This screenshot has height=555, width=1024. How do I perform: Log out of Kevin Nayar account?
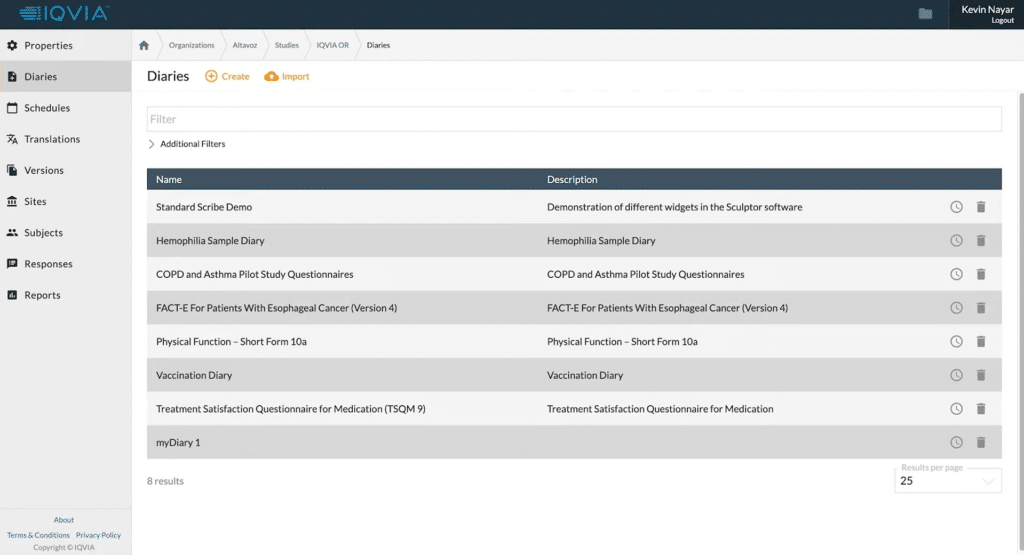[1002, 20]
